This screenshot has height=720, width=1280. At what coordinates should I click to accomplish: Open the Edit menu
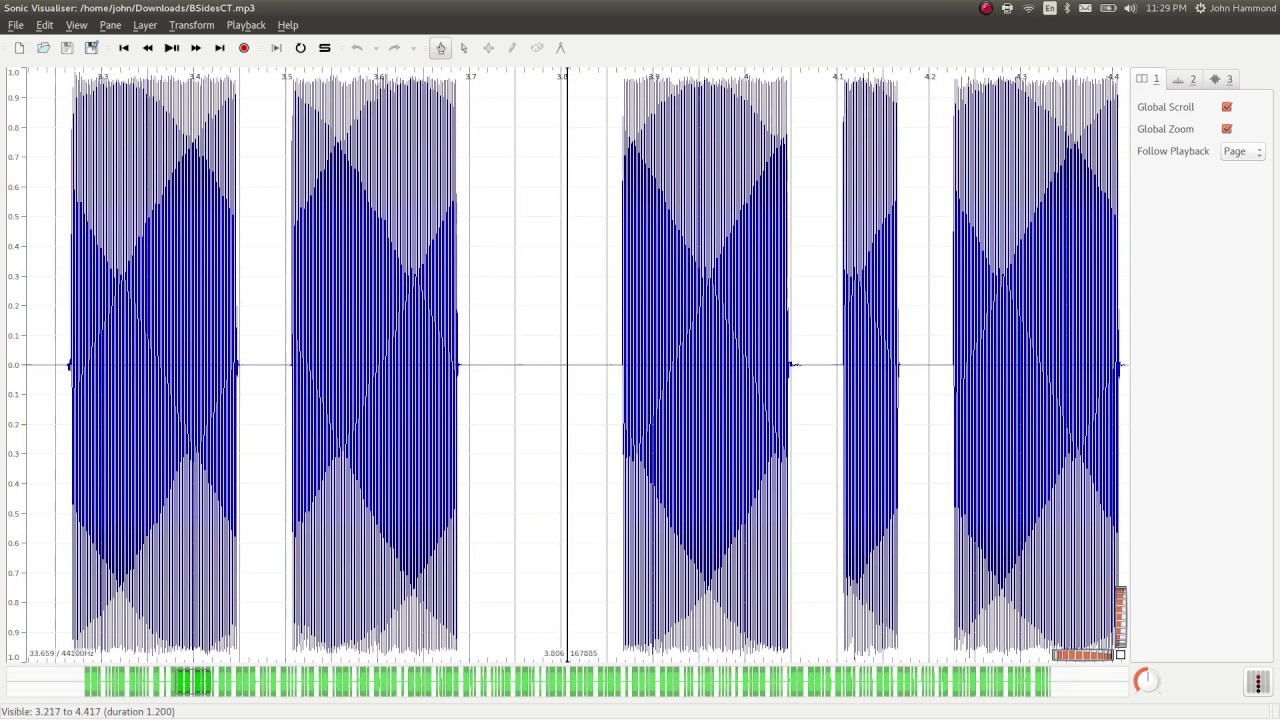(x=45, y=25)
